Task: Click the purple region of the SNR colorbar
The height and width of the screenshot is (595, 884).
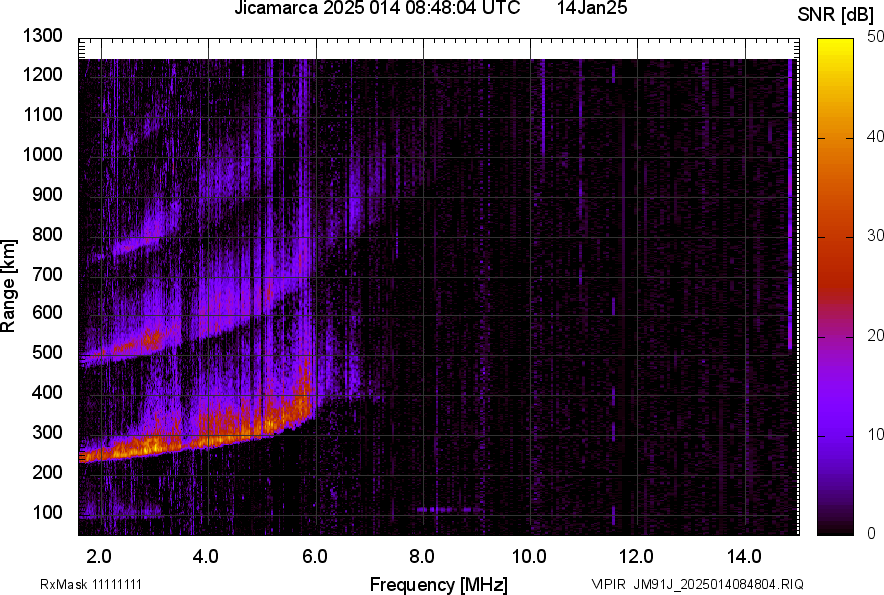Action: [x=835, y=389]
